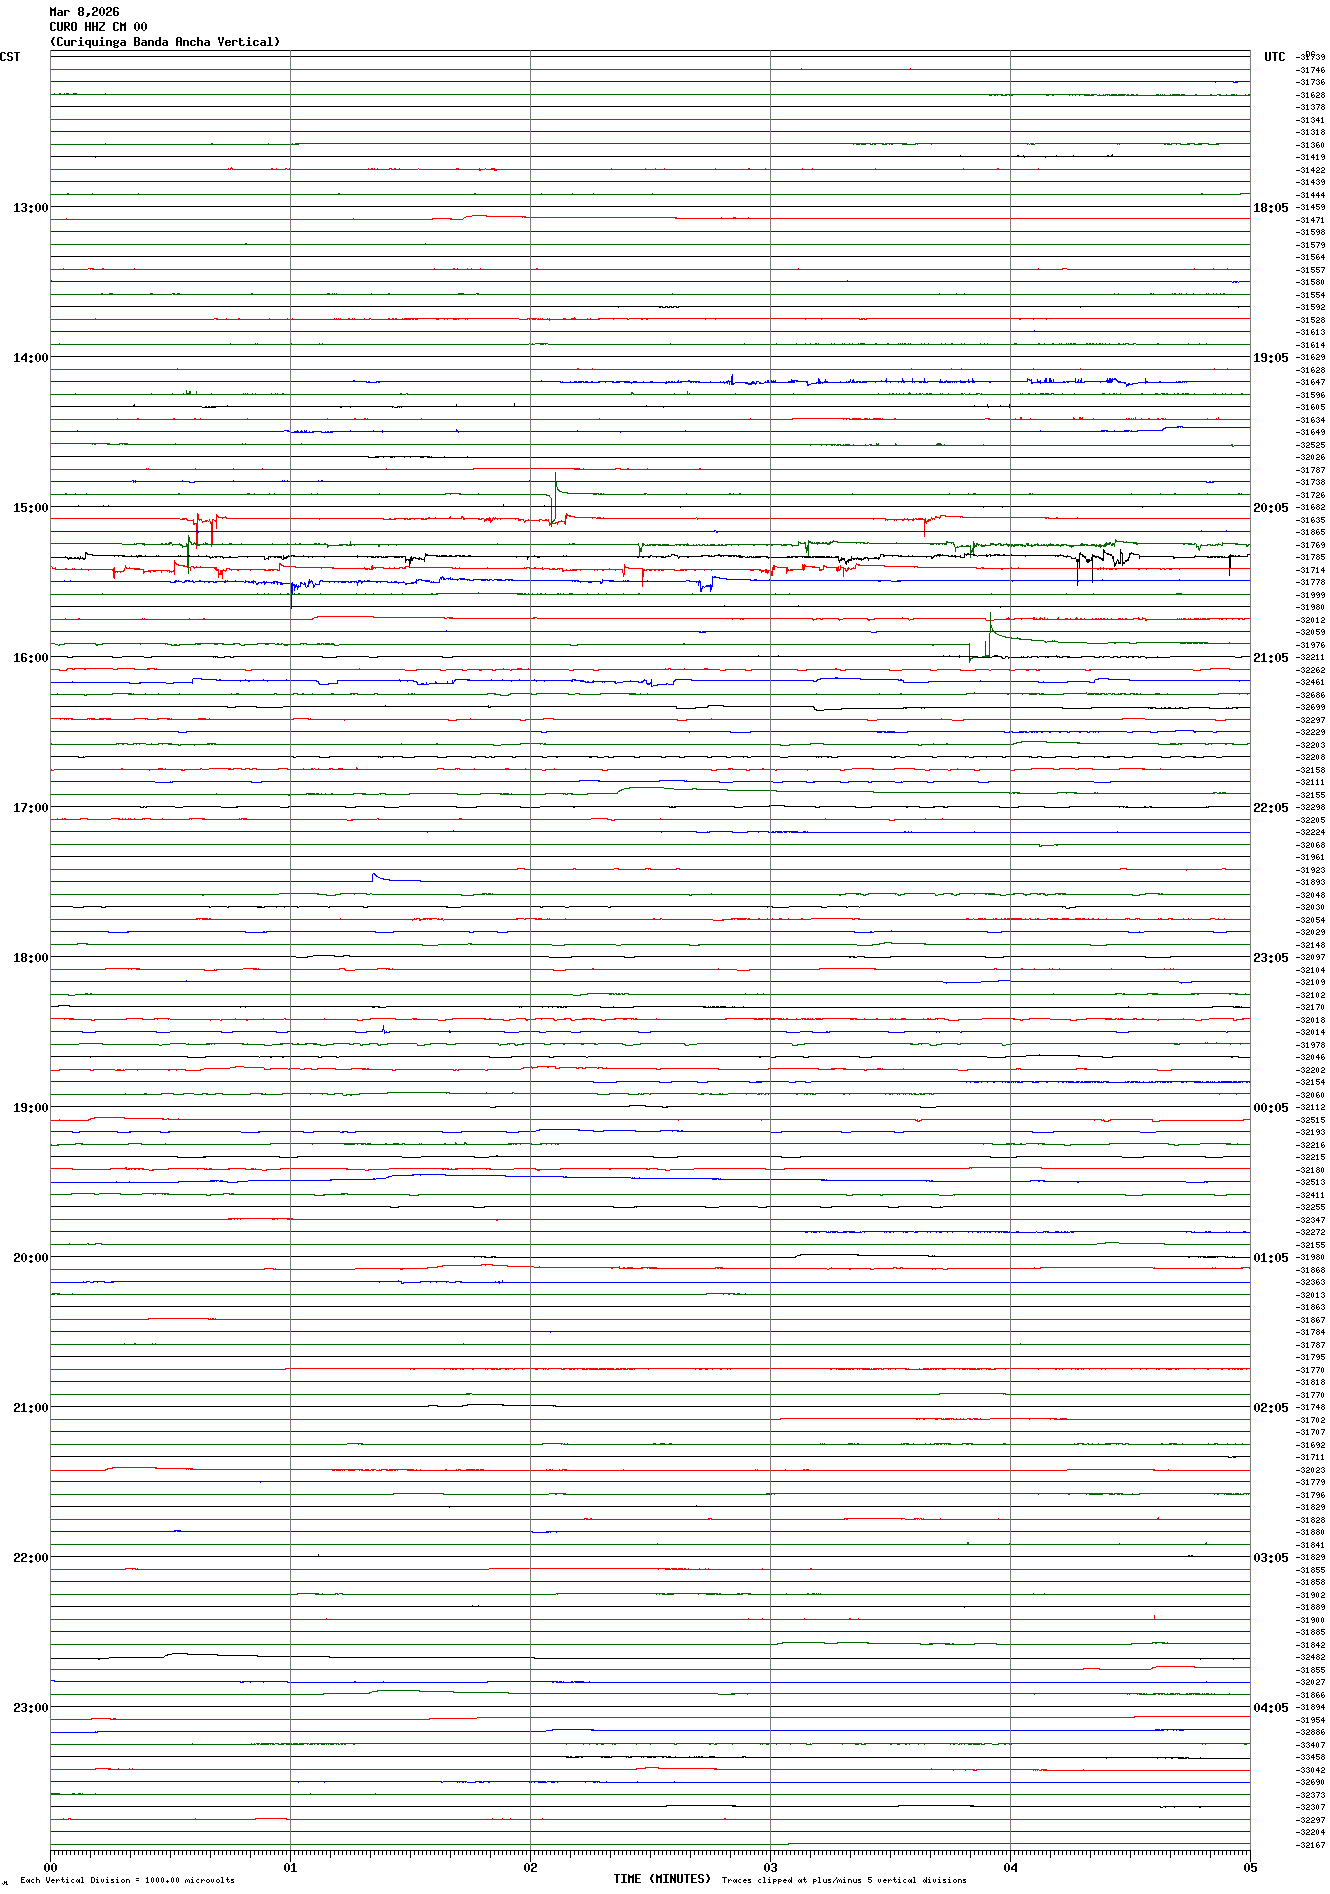Viewport: 1330px width, 1894px height.
Task: Select the Curiquinga Banda Ancha Vertical subtitle
Action: pyautogui.click(x=165, y=42)
